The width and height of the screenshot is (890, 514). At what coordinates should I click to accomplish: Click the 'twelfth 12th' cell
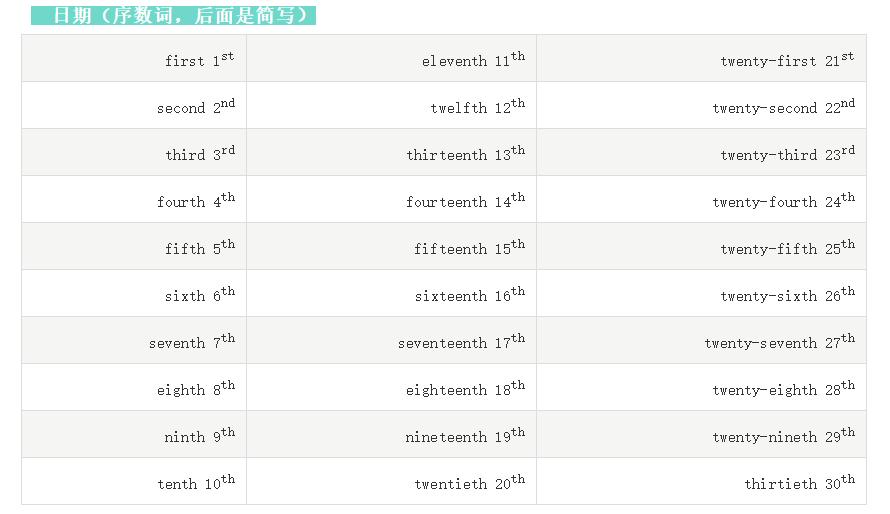pos(476,107)
